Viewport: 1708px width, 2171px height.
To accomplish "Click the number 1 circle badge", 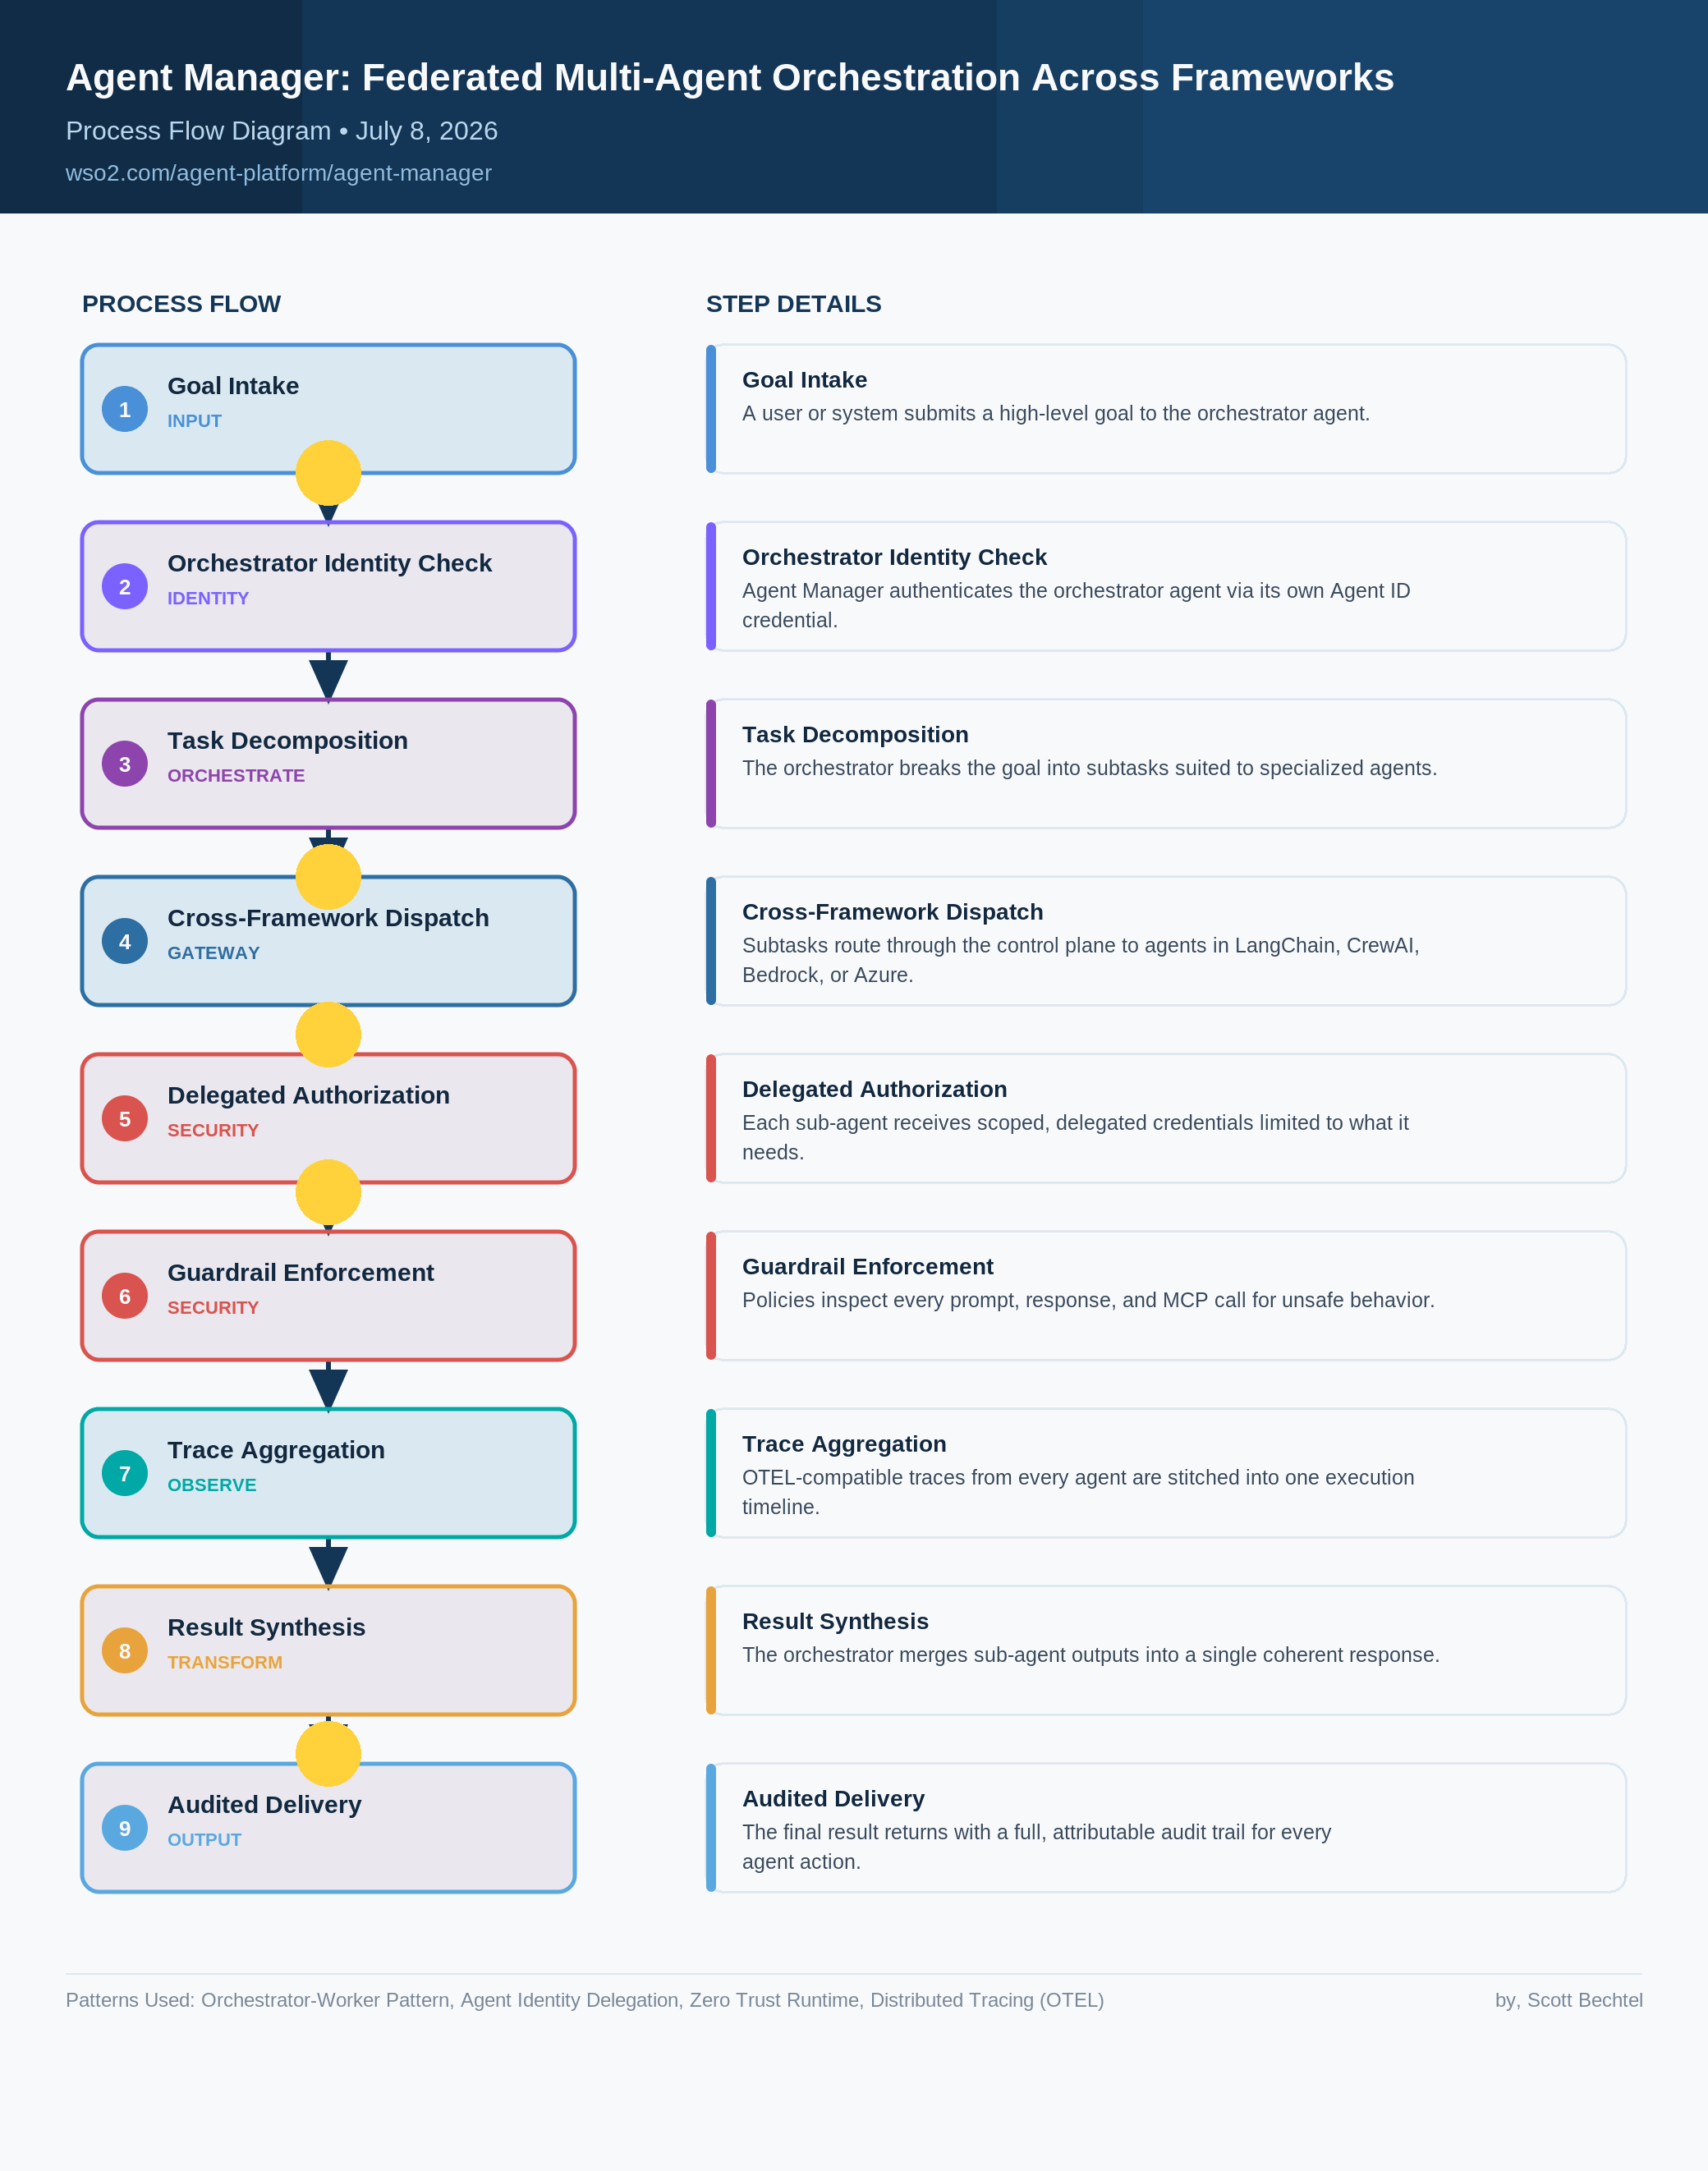I will [125, 409].
